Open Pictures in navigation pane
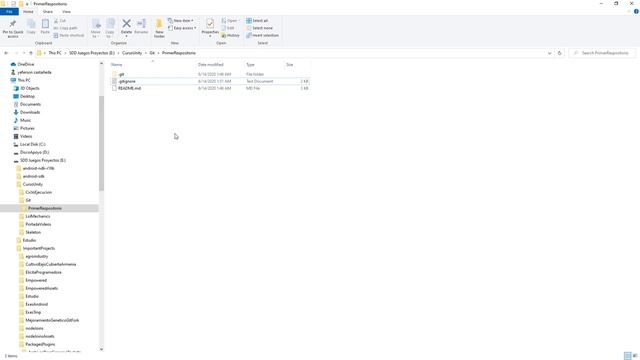This screenshot has width=640, height=360. (x=27, y=129)
